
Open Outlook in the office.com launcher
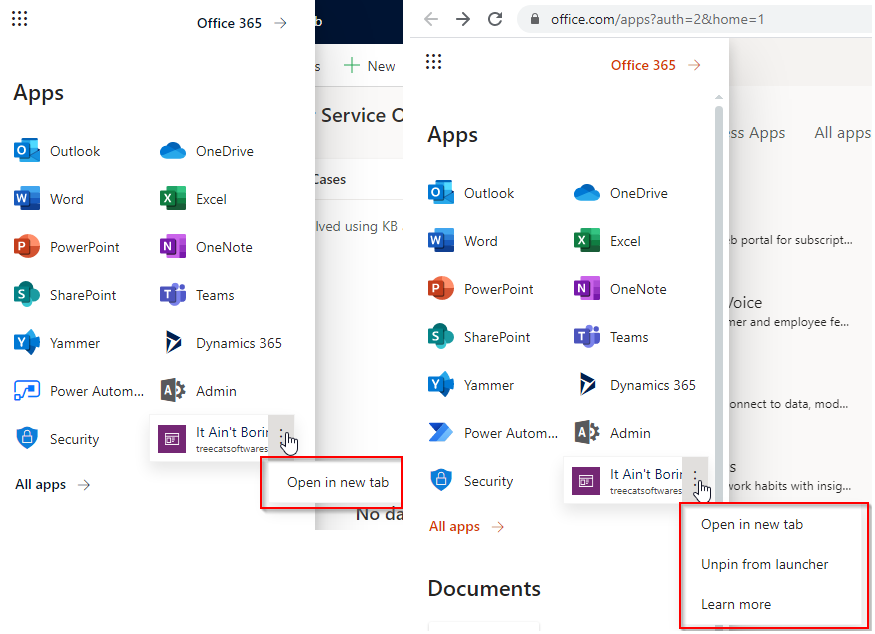coord(471,193)
